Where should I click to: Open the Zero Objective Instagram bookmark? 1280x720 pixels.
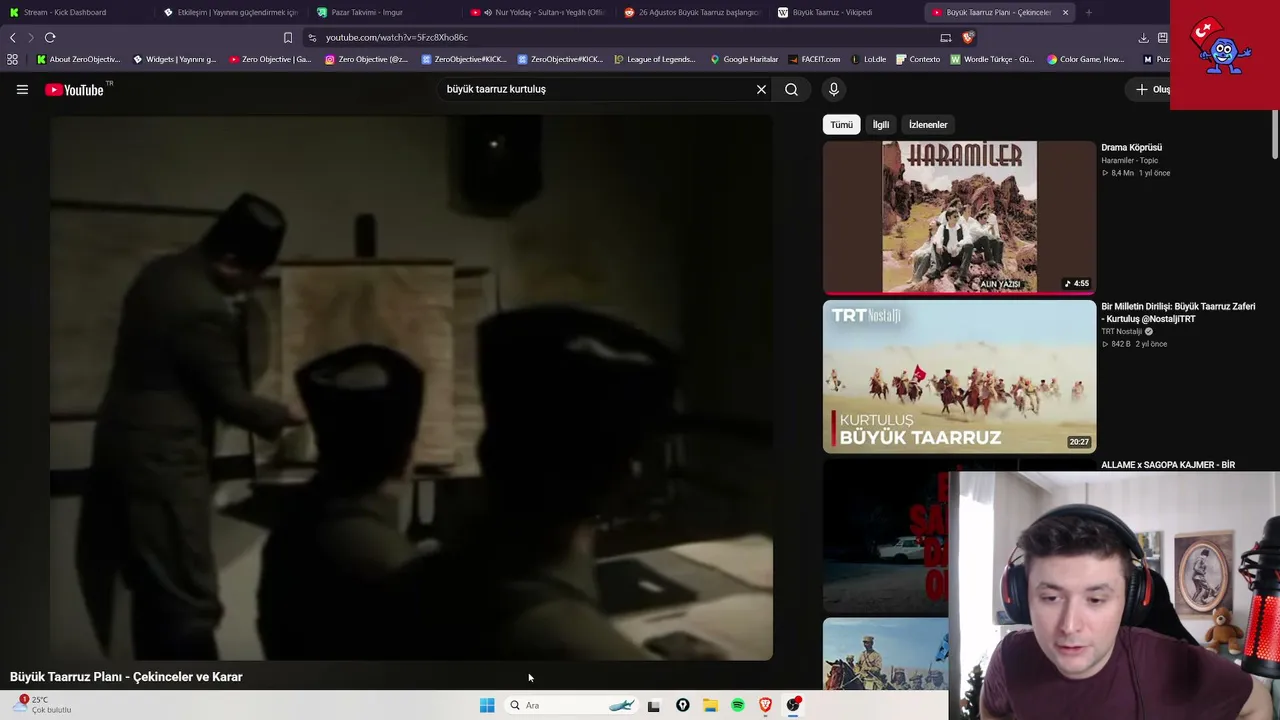[366, 59]
